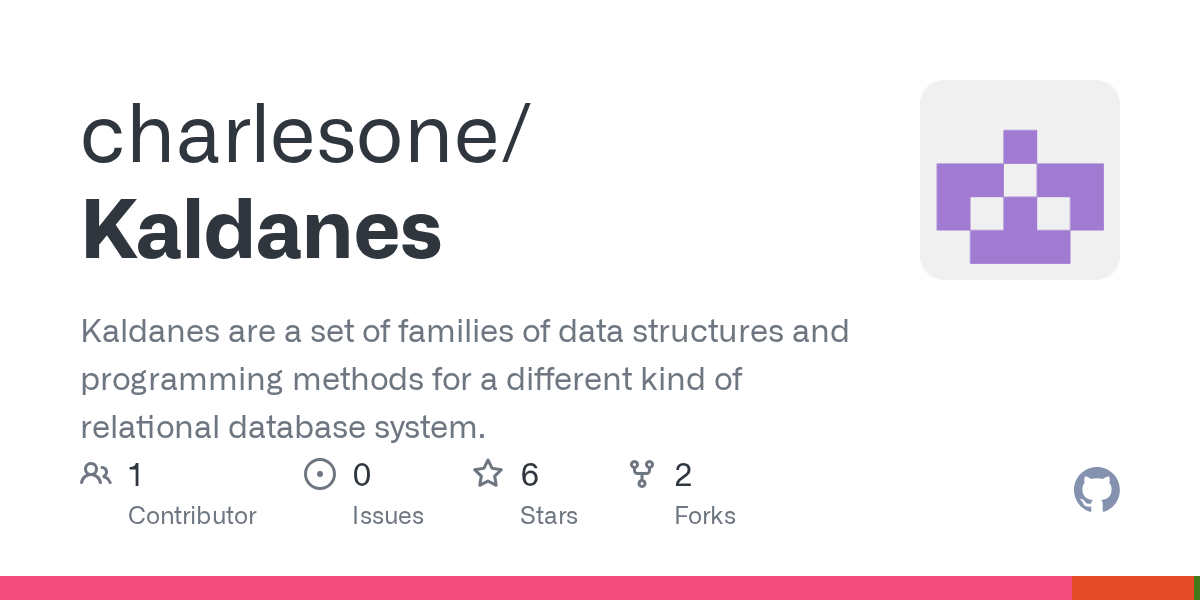Select the Issues label
The height and width of the screenshot is (600, 1200).
387,516
